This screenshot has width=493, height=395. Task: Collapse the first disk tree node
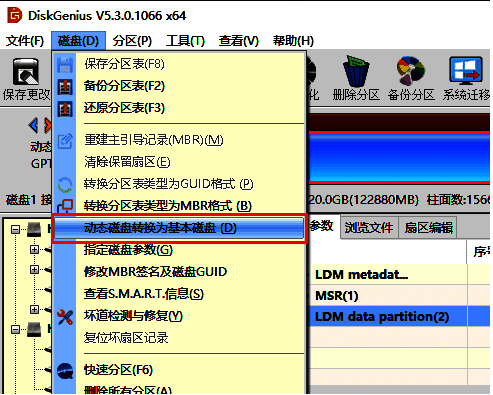(x=15, y=230)
